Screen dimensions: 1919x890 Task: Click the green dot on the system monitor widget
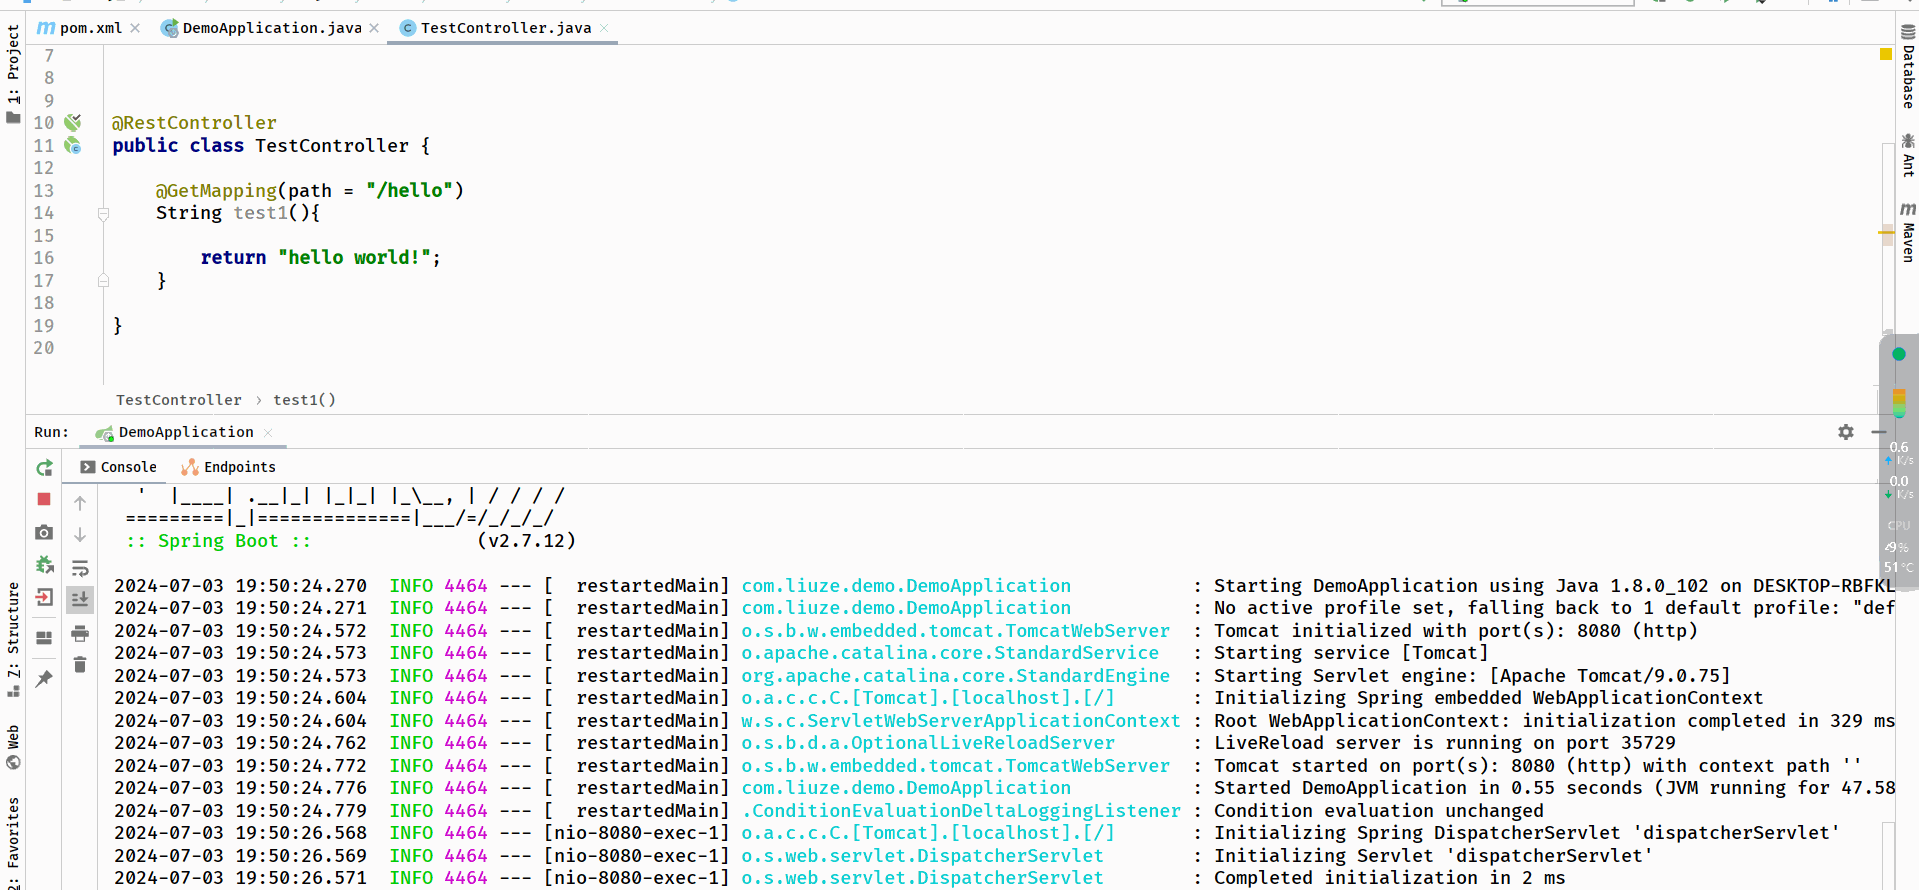click(1899, 354)
